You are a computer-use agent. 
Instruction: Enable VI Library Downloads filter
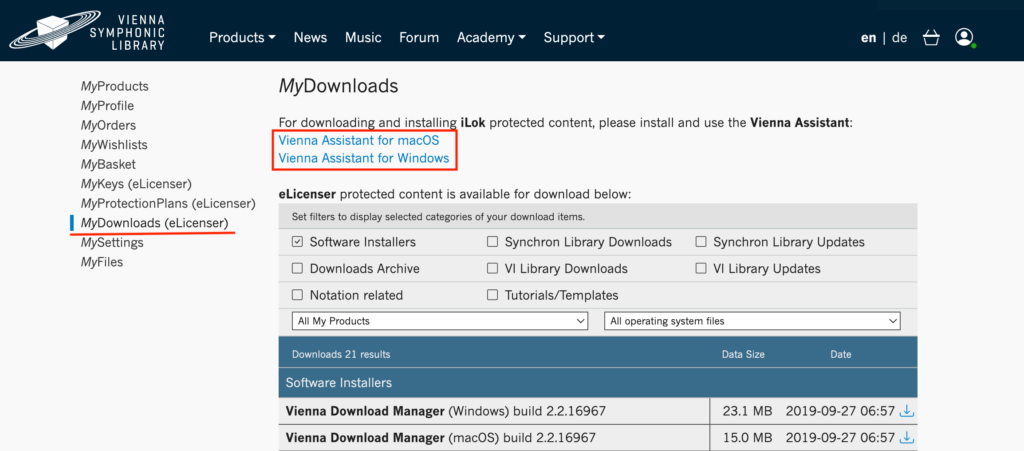[492, 268]
